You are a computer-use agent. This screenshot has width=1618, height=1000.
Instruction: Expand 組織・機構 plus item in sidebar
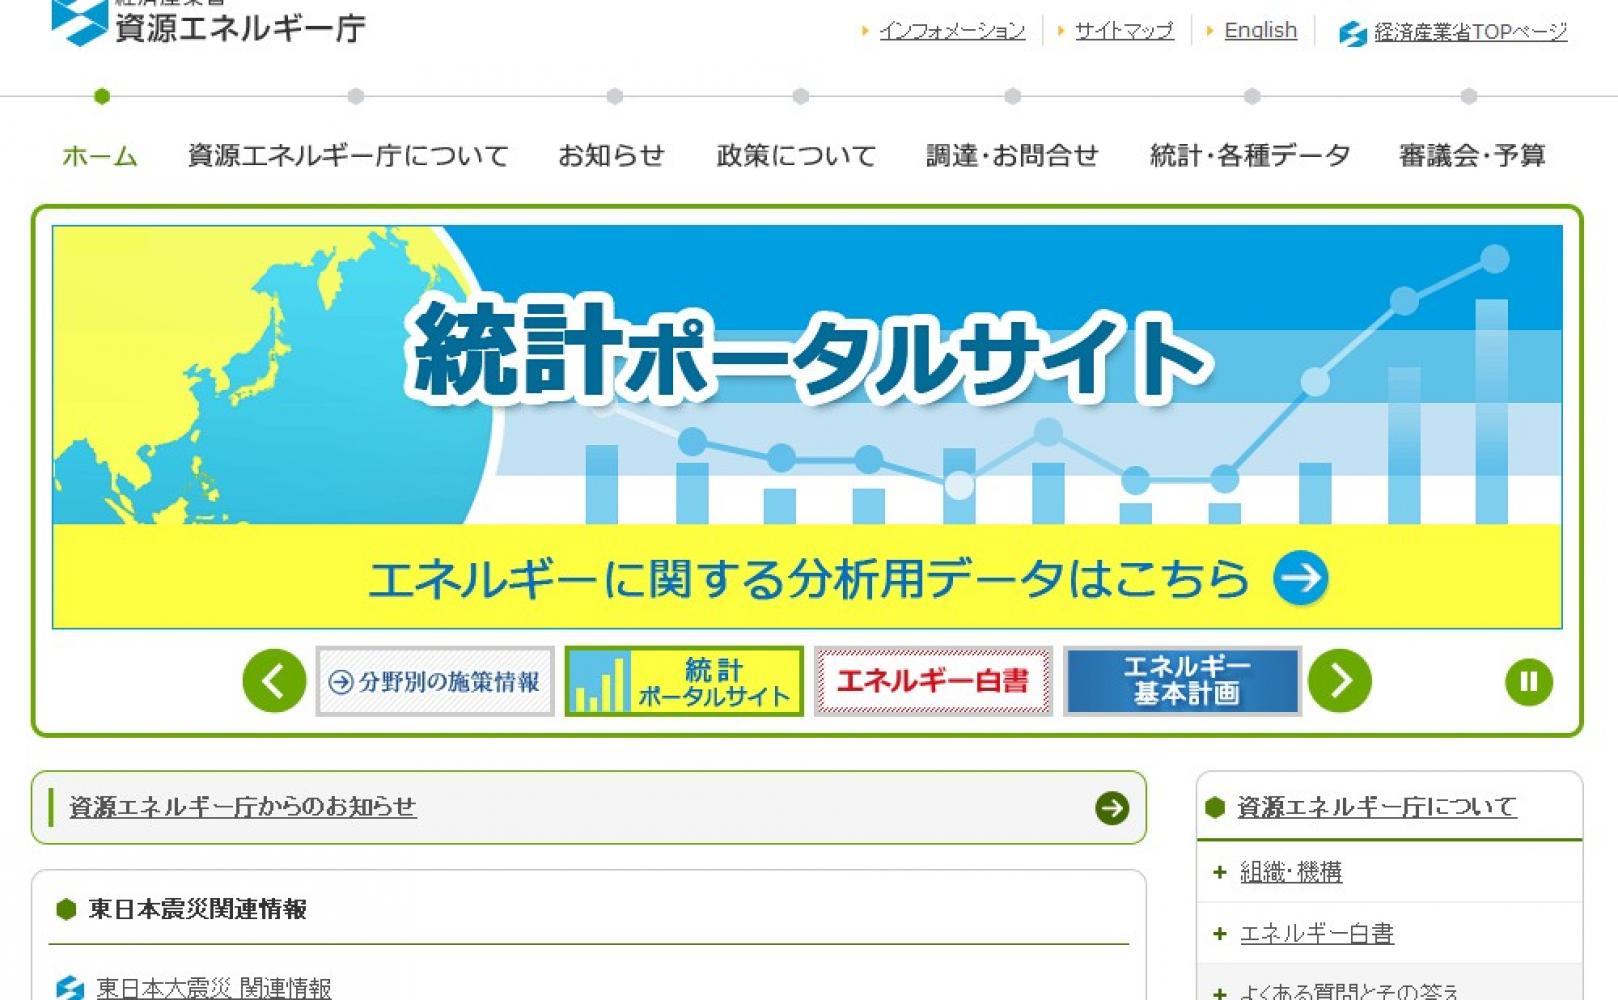(x=1219, y=873)
